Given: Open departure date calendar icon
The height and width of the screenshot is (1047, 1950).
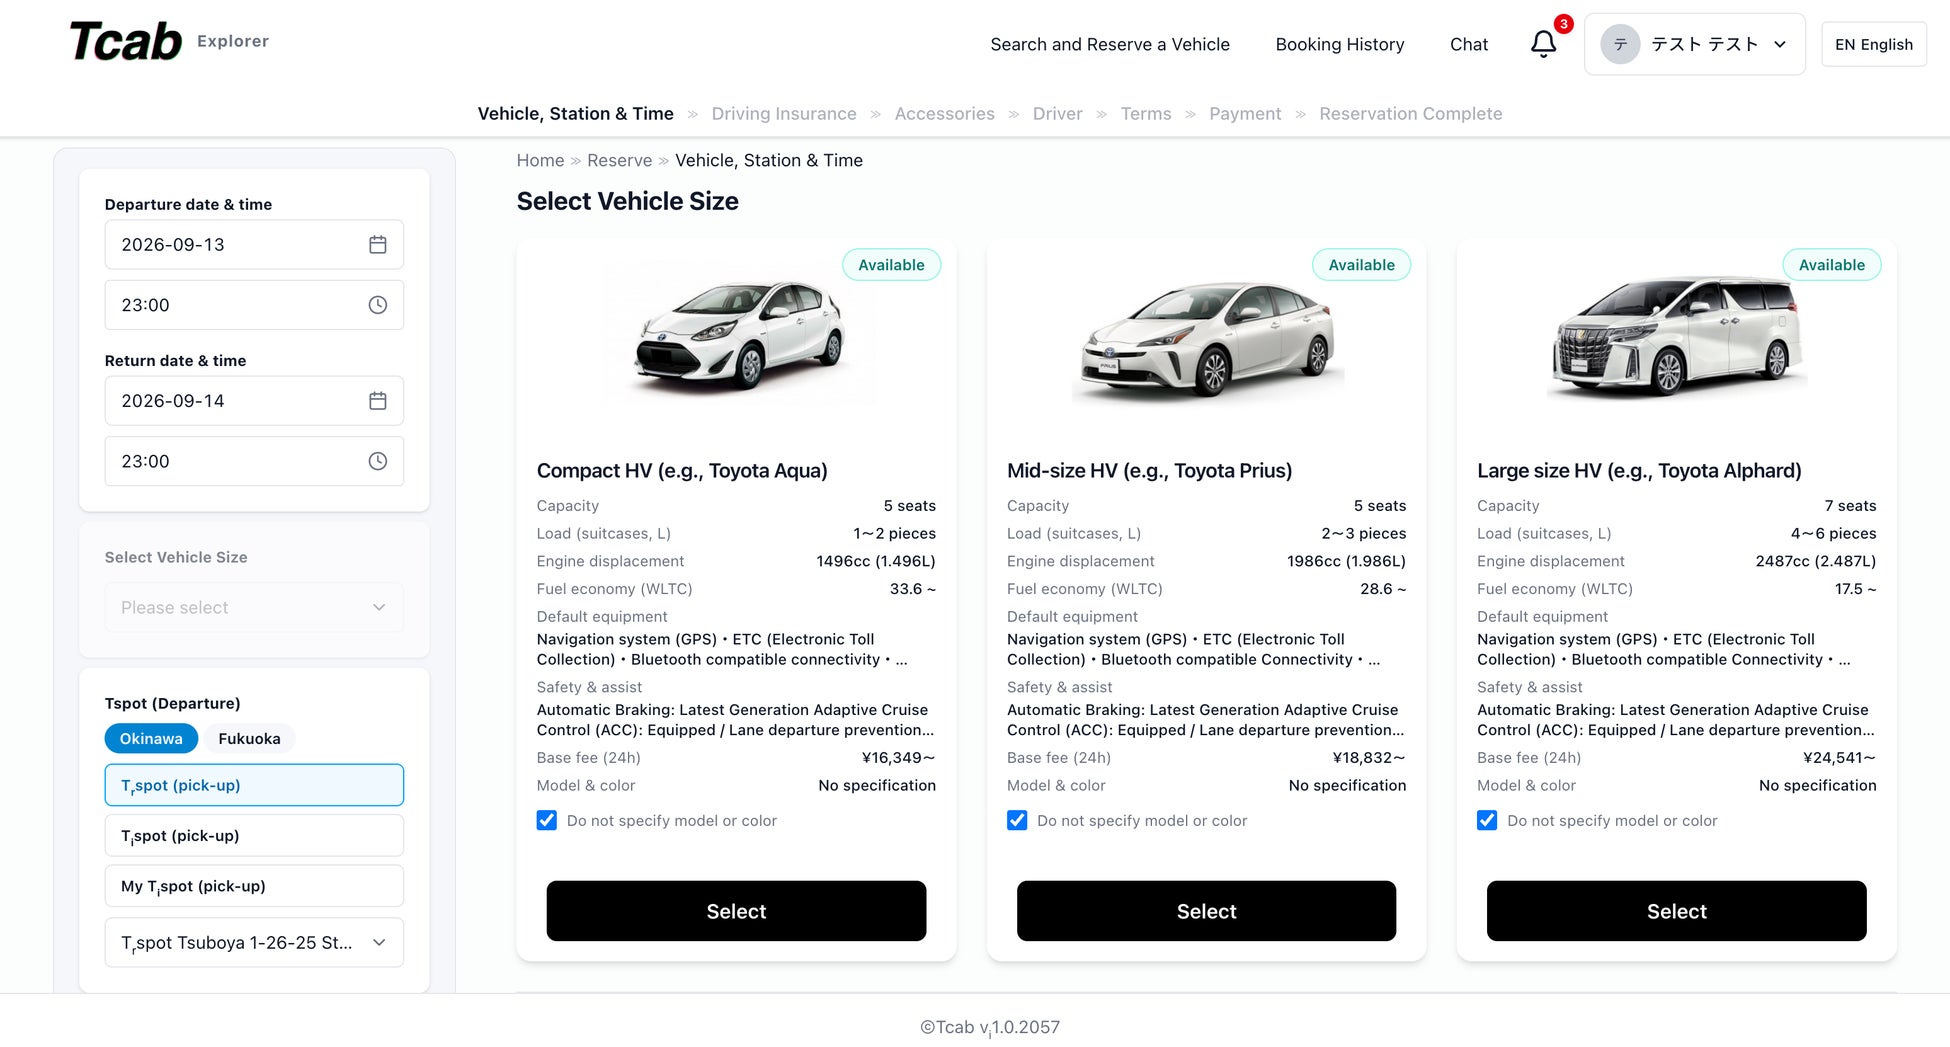Looking at the screenshot, I should [x=377, y=245].
